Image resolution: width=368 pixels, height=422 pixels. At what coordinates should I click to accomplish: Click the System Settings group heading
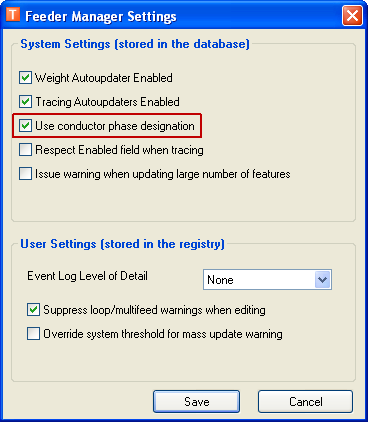135,44
